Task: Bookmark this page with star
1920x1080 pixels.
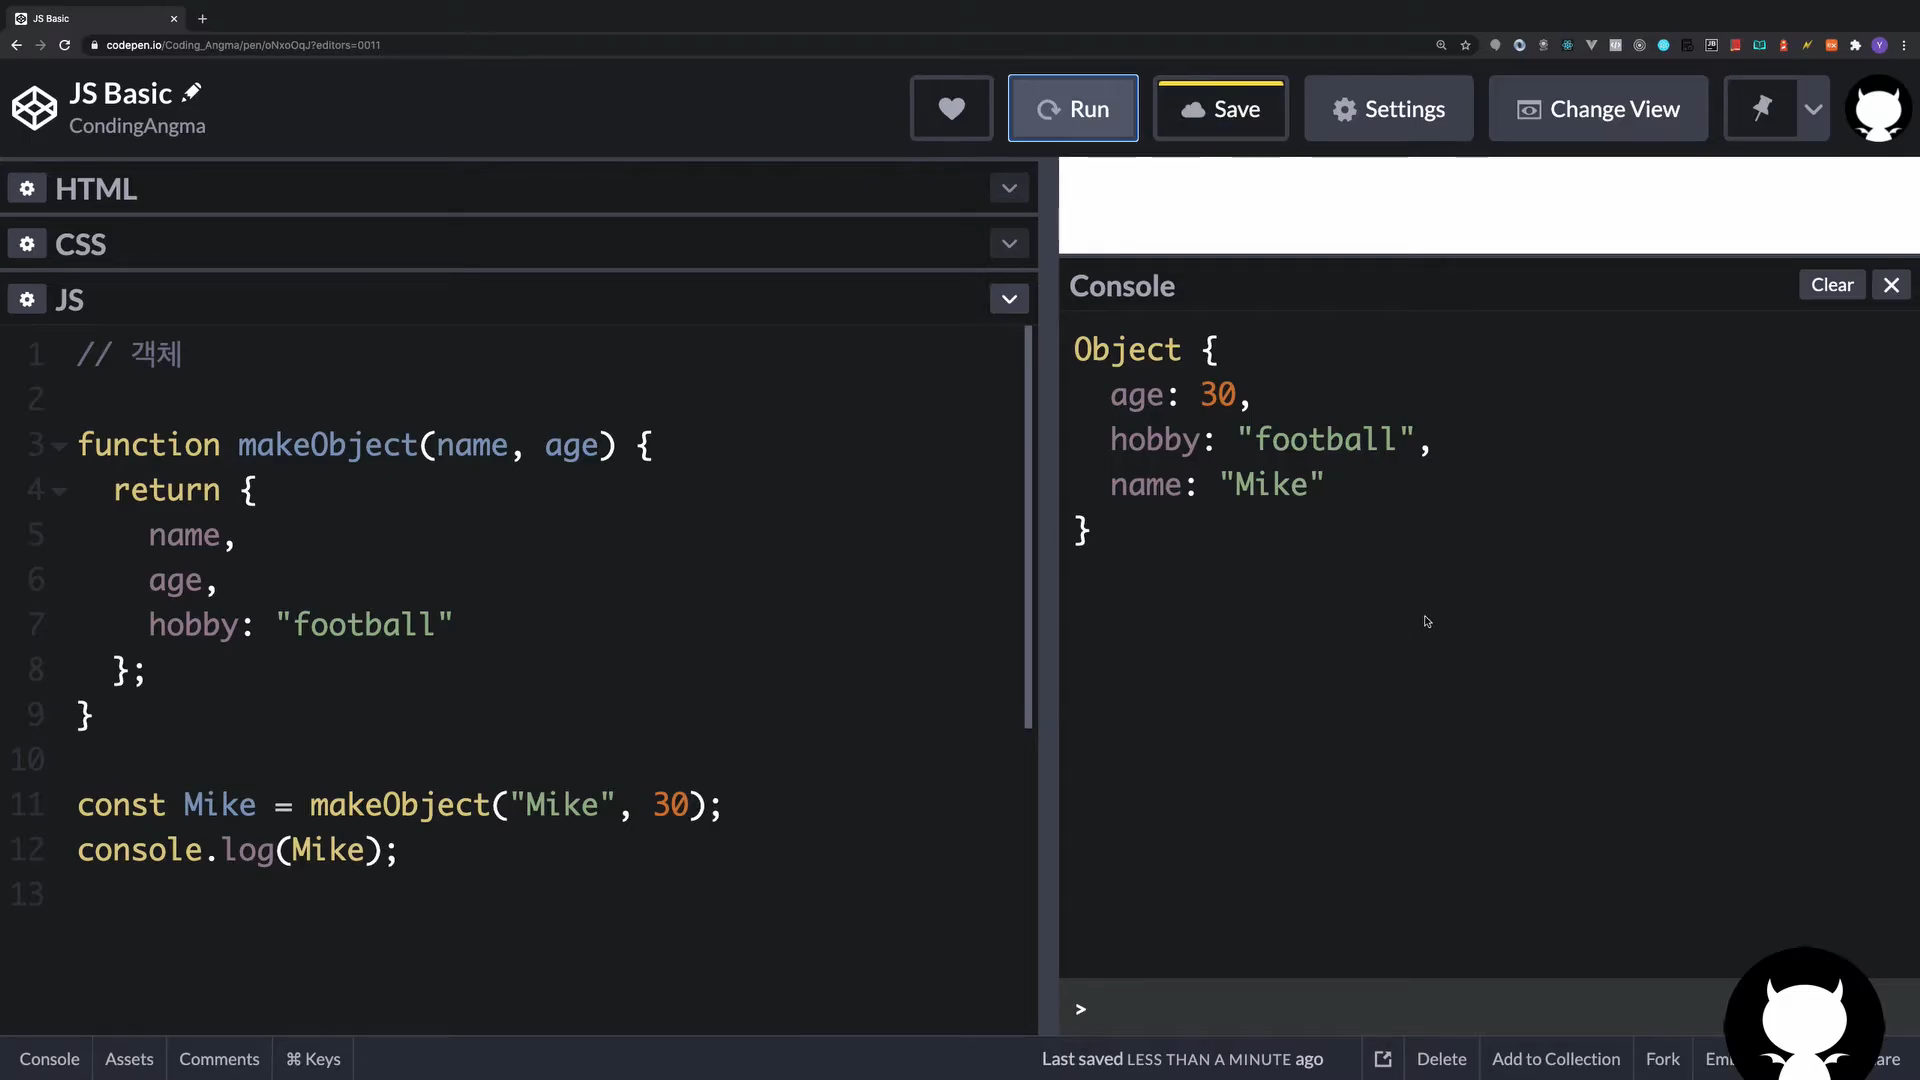Action: (x=1465, y=45)
